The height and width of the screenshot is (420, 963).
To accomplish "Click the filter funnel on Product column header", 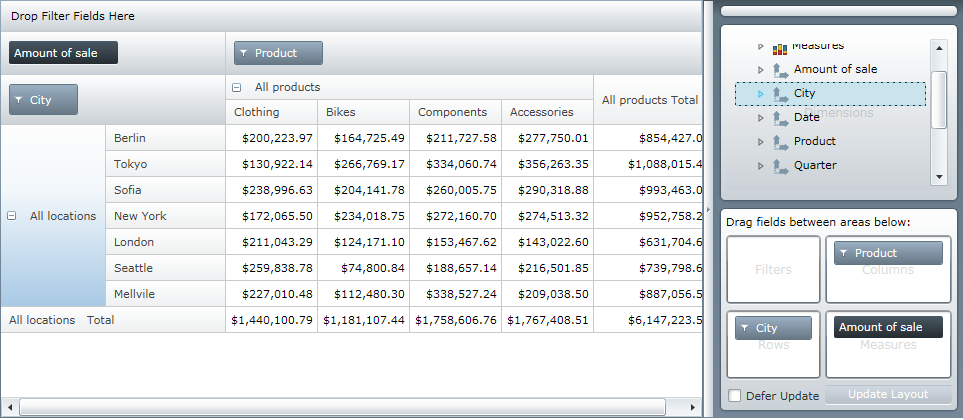I will coord(243,53).
